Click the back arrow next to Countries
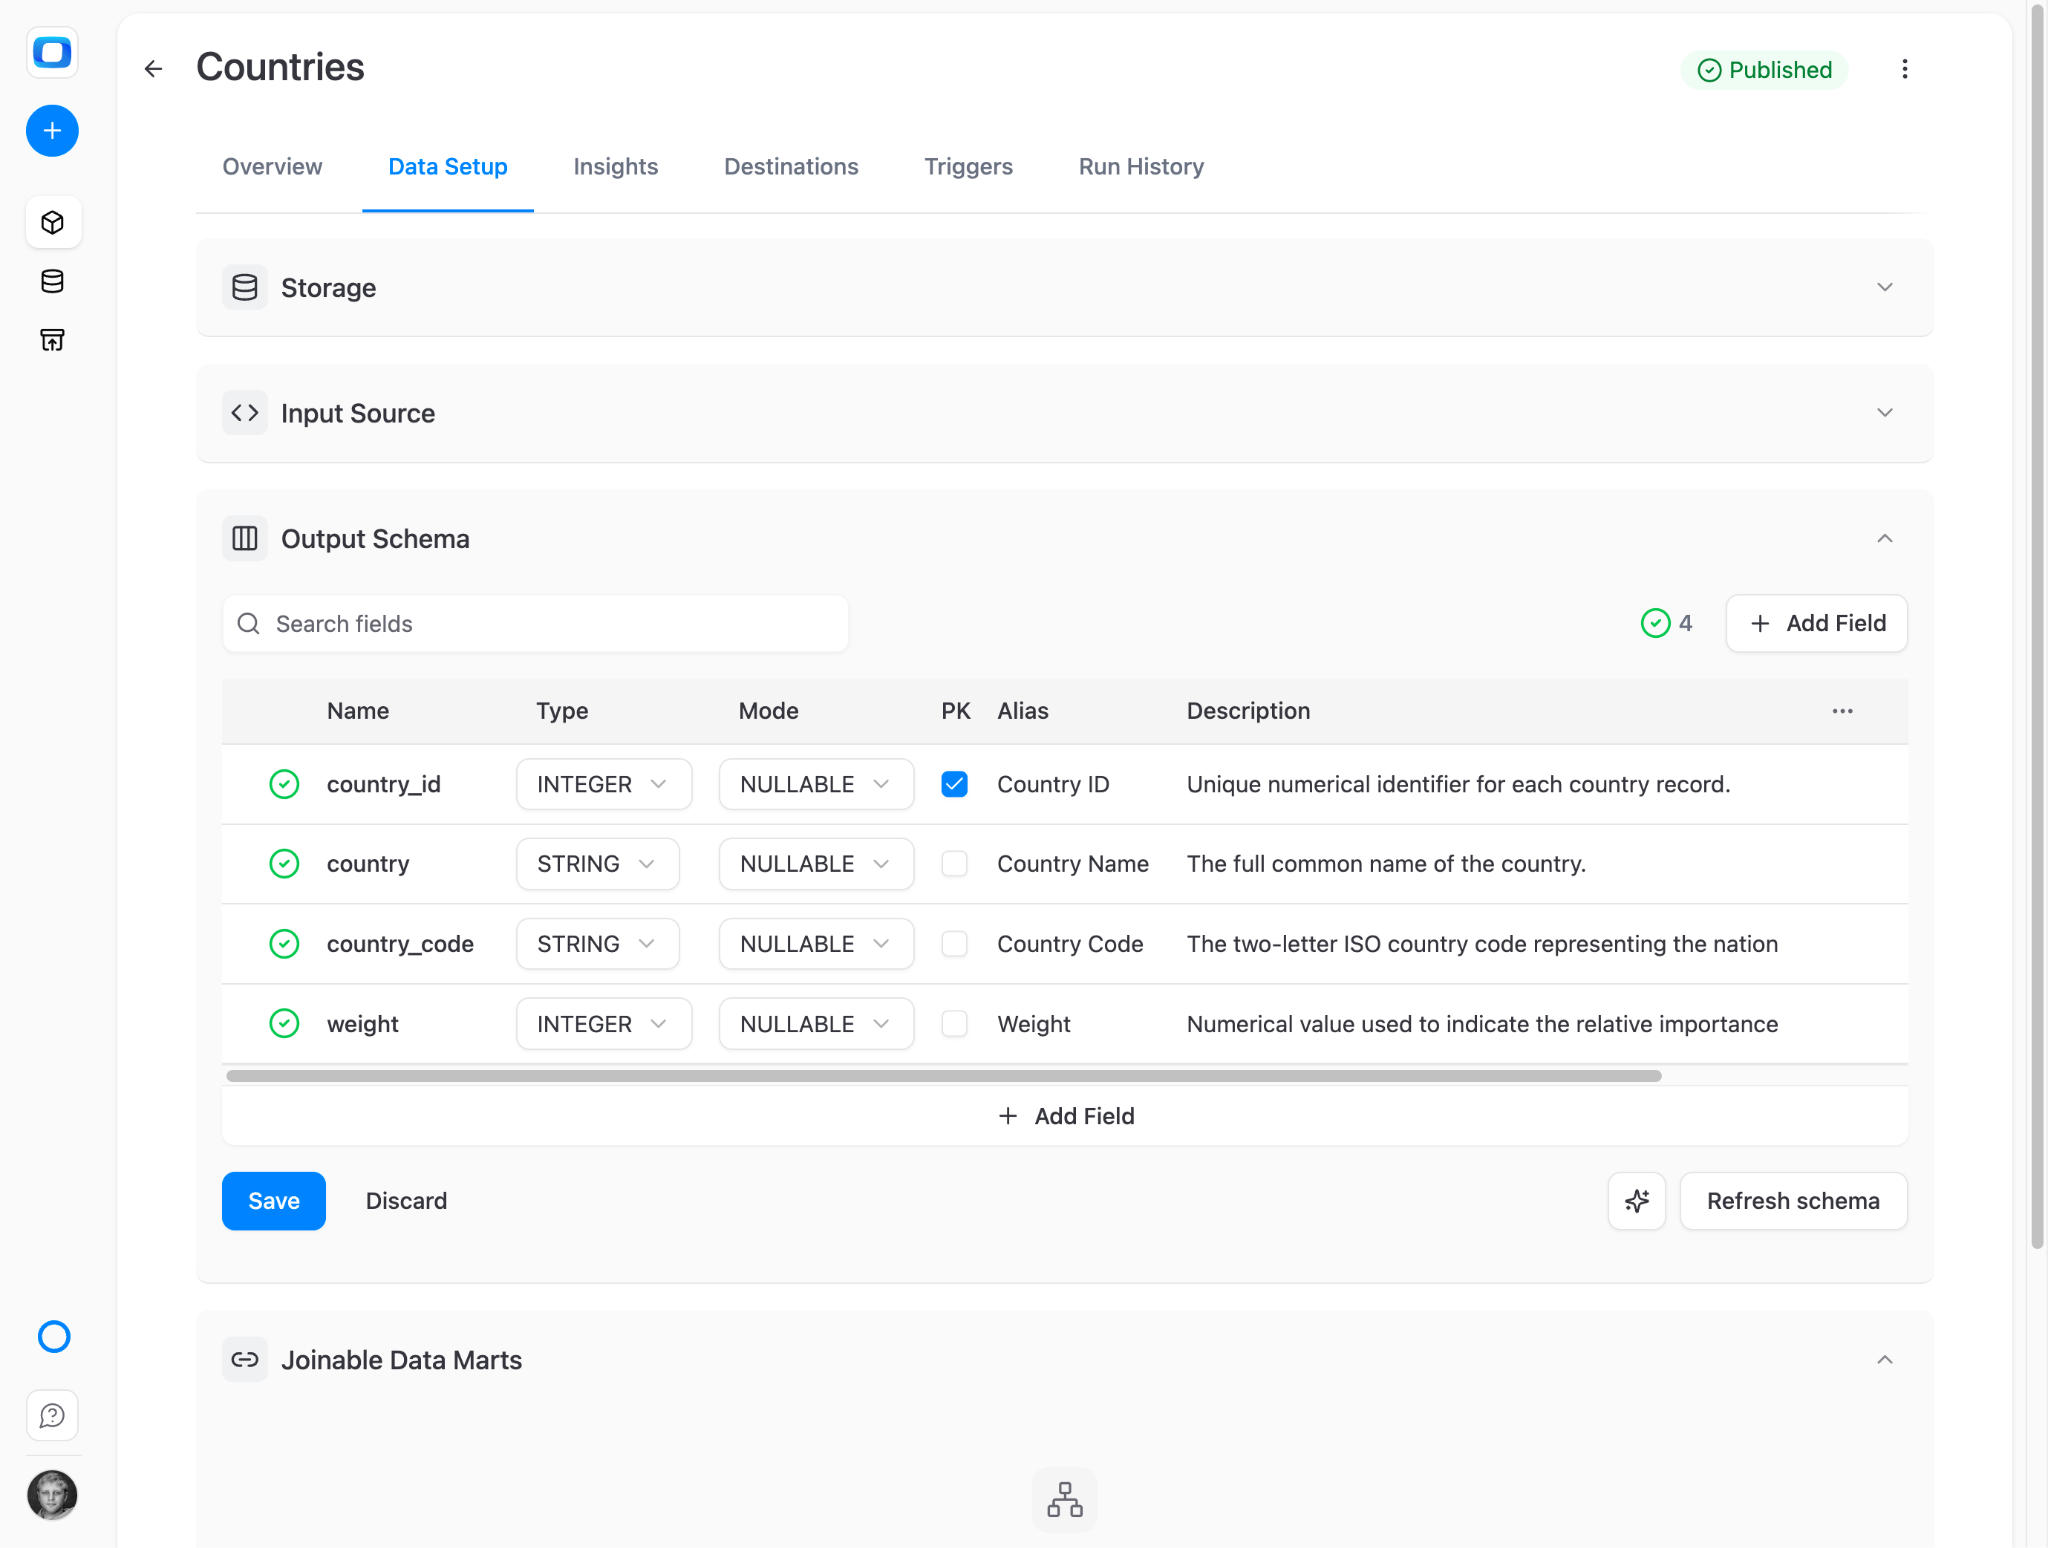The height and width of the screenshot is (1548, 2048). 153,69
